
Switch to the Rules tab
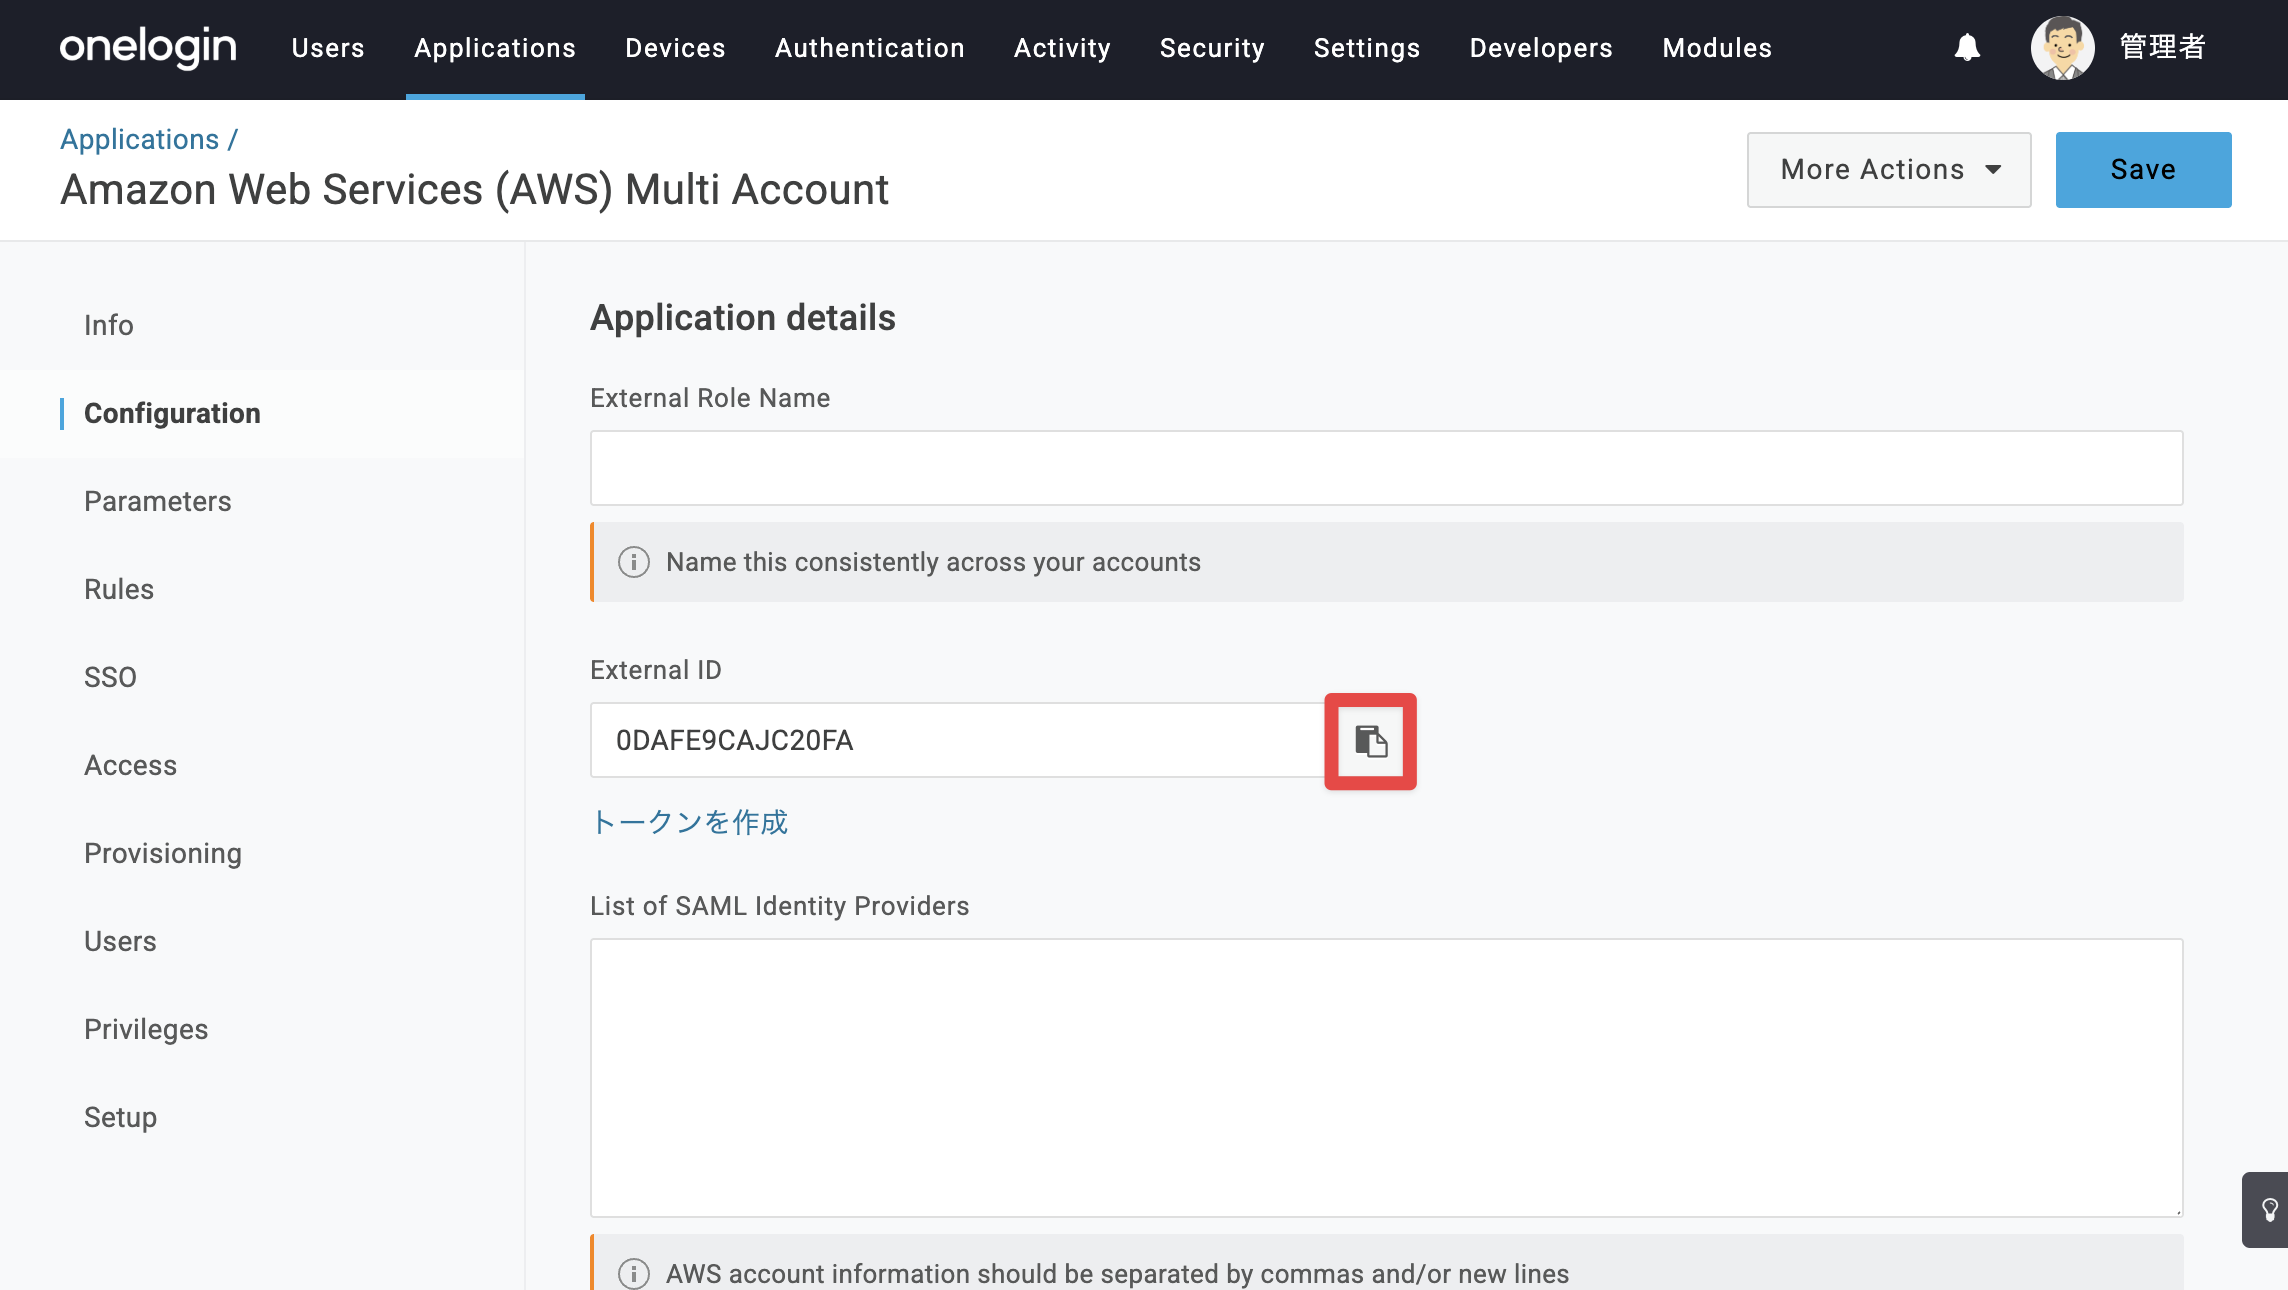[119, 589]
